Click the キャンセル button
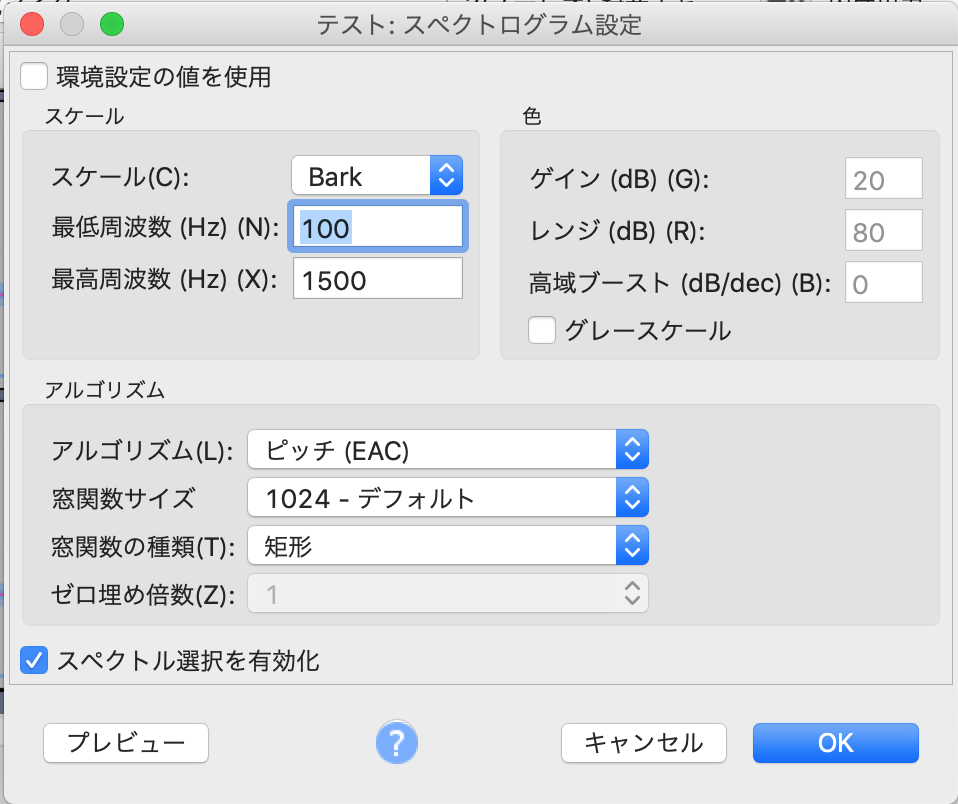The height and width of the screenshot is (804, 958). tap(644, 743)
